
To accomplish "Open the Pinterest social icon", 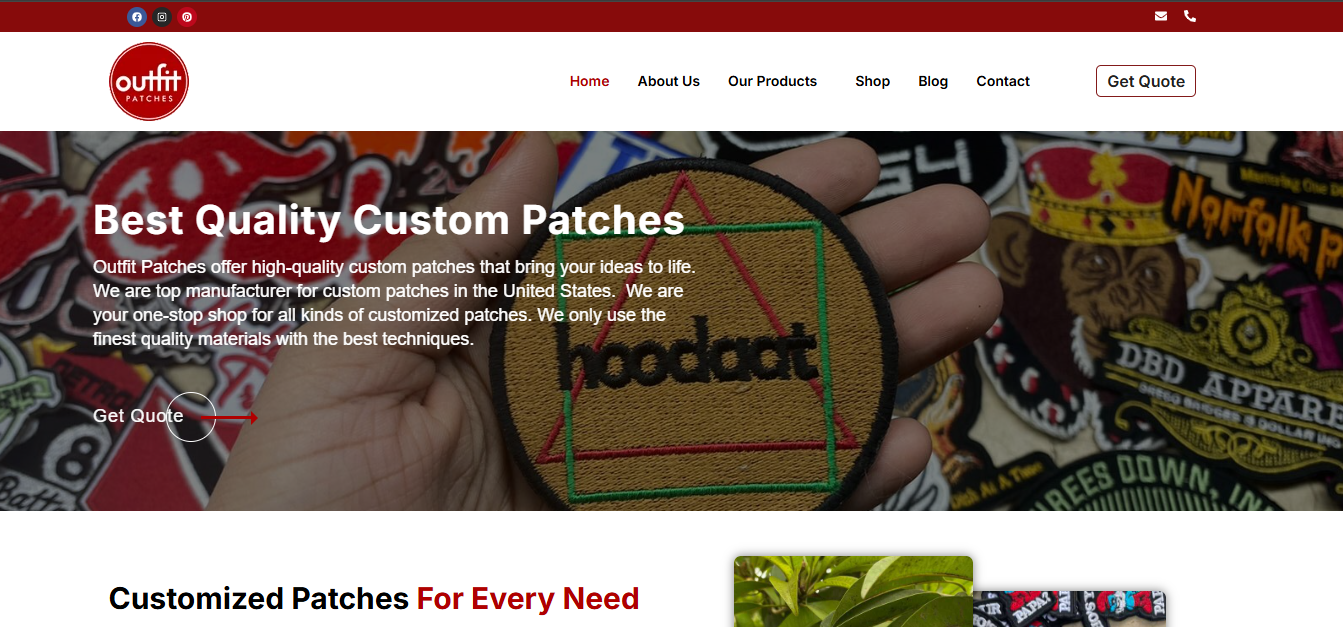I will coord(187,17).
